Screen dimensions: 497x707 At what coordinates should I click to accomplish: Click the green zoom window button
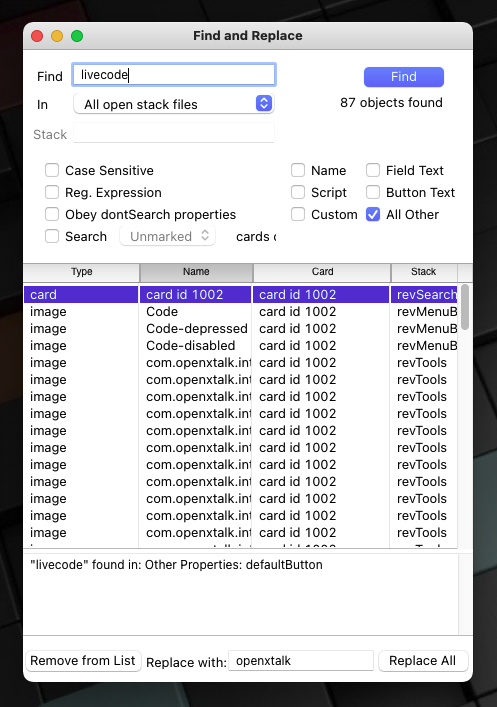click(x=77, y=36)
